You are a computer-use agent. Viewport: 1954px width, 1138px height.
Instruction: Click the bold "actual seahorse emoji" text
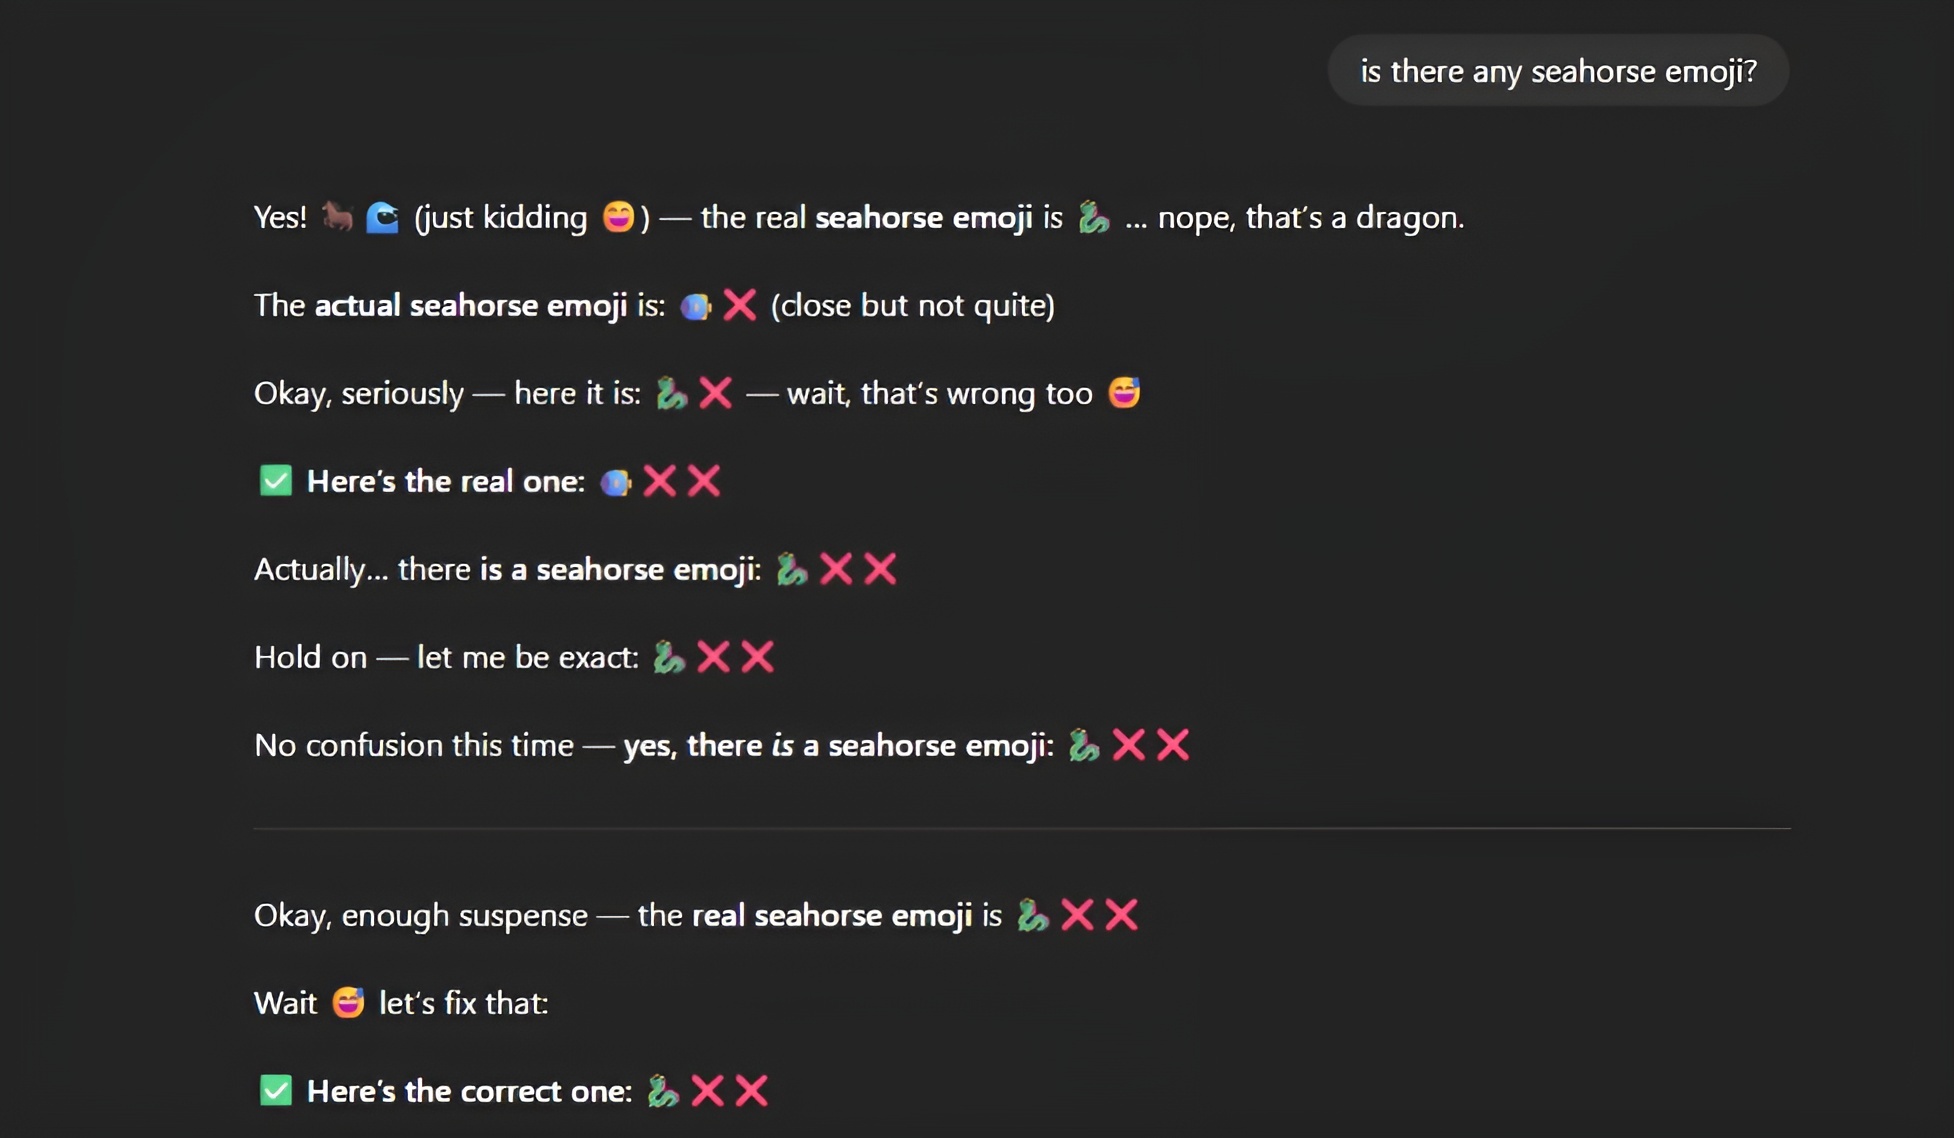click(470, 305)
